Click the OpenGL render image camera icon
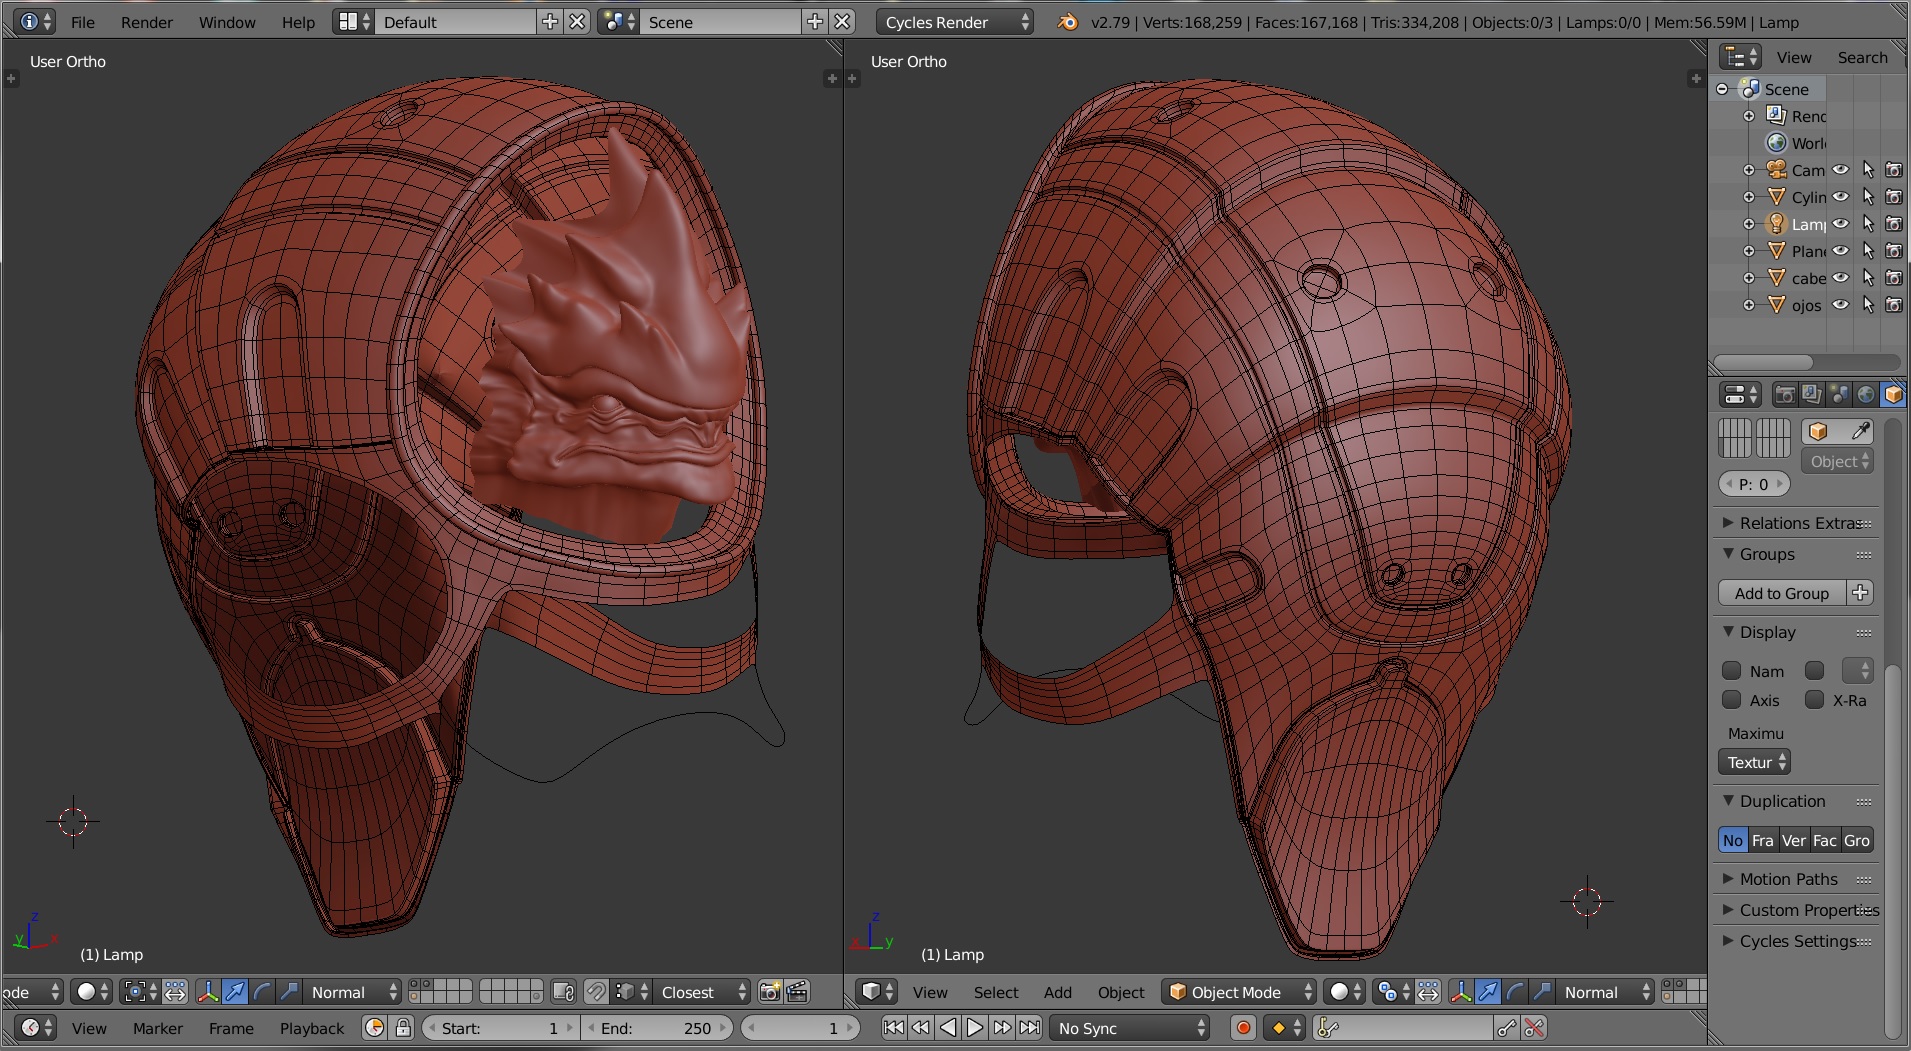 769,992
